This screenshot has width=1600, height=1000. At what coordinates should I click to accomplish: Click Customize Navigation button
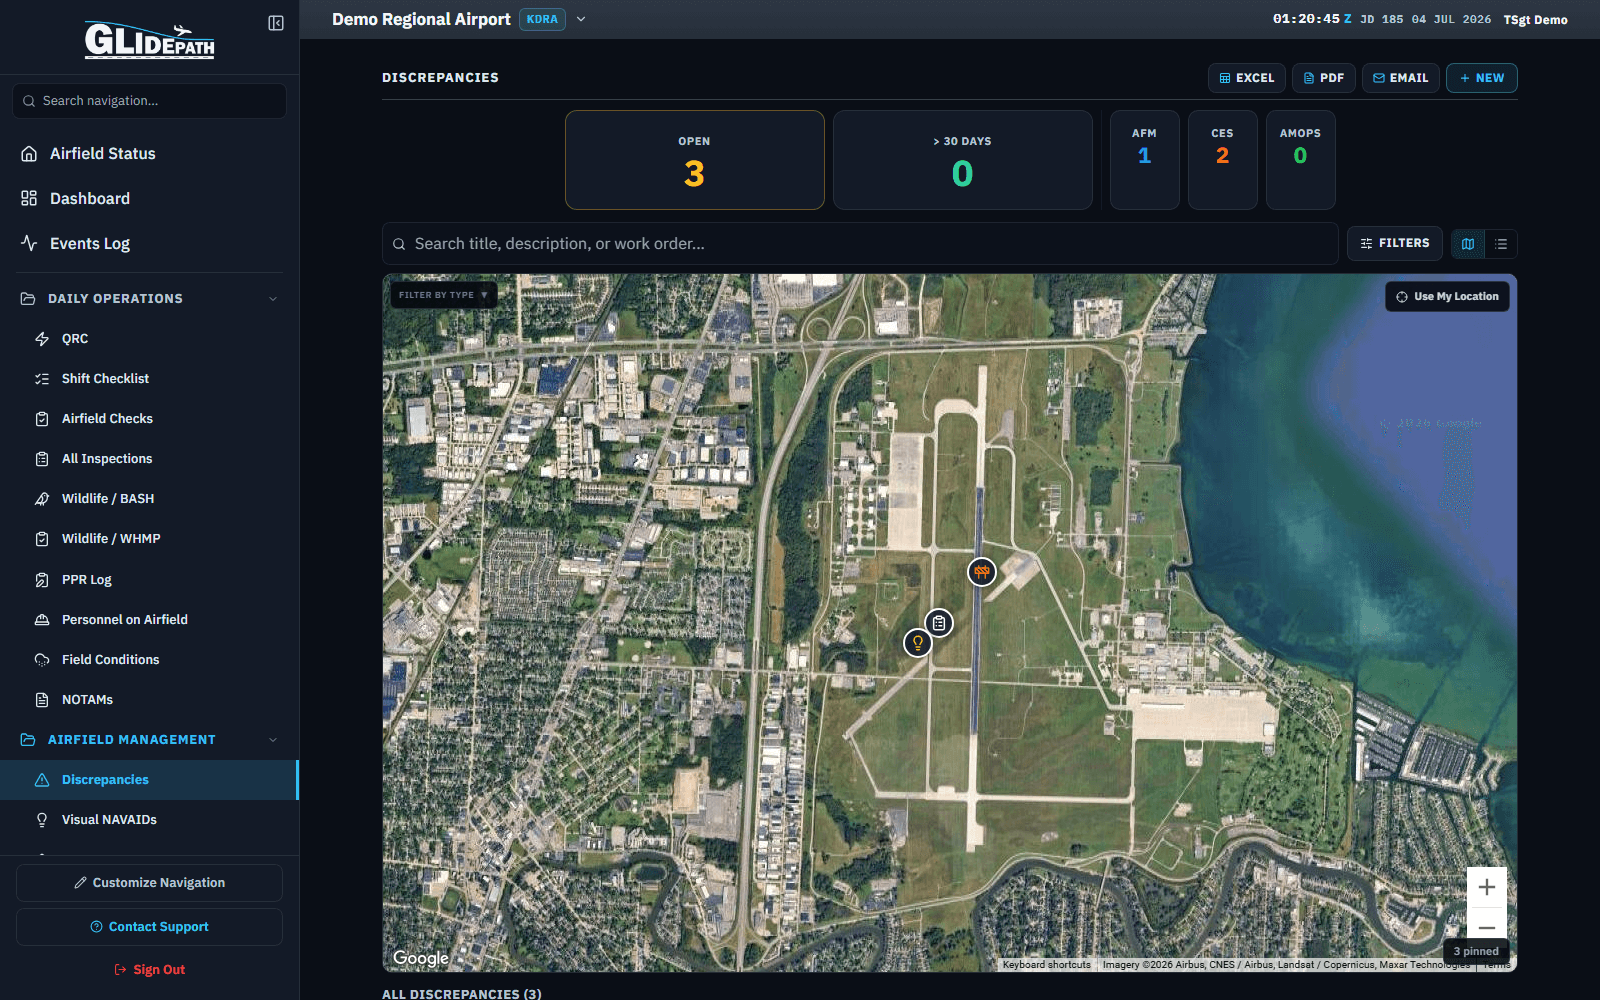pos(149,883)
